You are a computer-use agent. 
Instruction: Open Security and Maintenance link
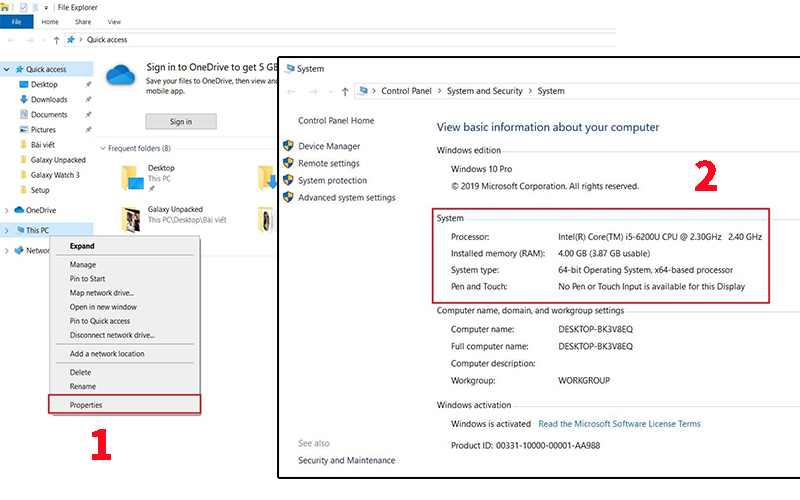click(346, 461)
